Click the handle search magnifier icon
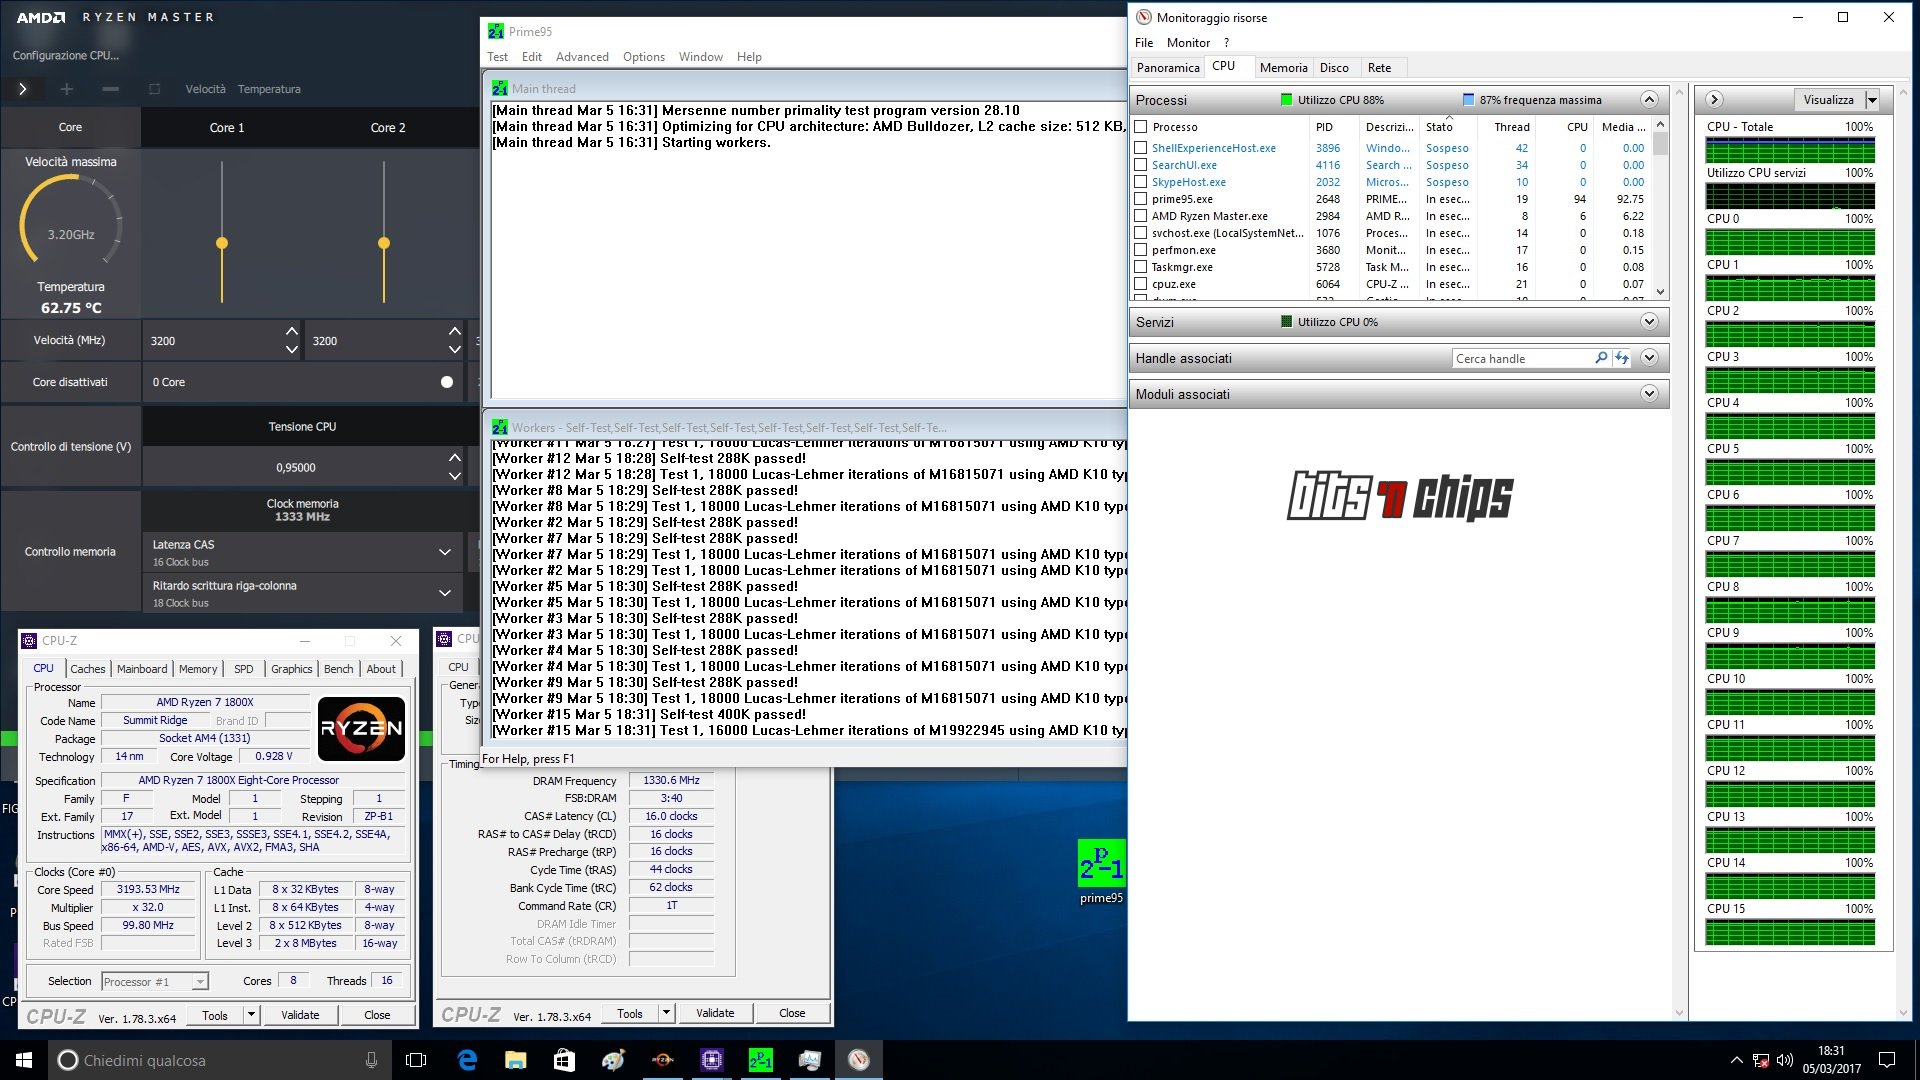The image size is (1920, 1080). pos(1601,358)
